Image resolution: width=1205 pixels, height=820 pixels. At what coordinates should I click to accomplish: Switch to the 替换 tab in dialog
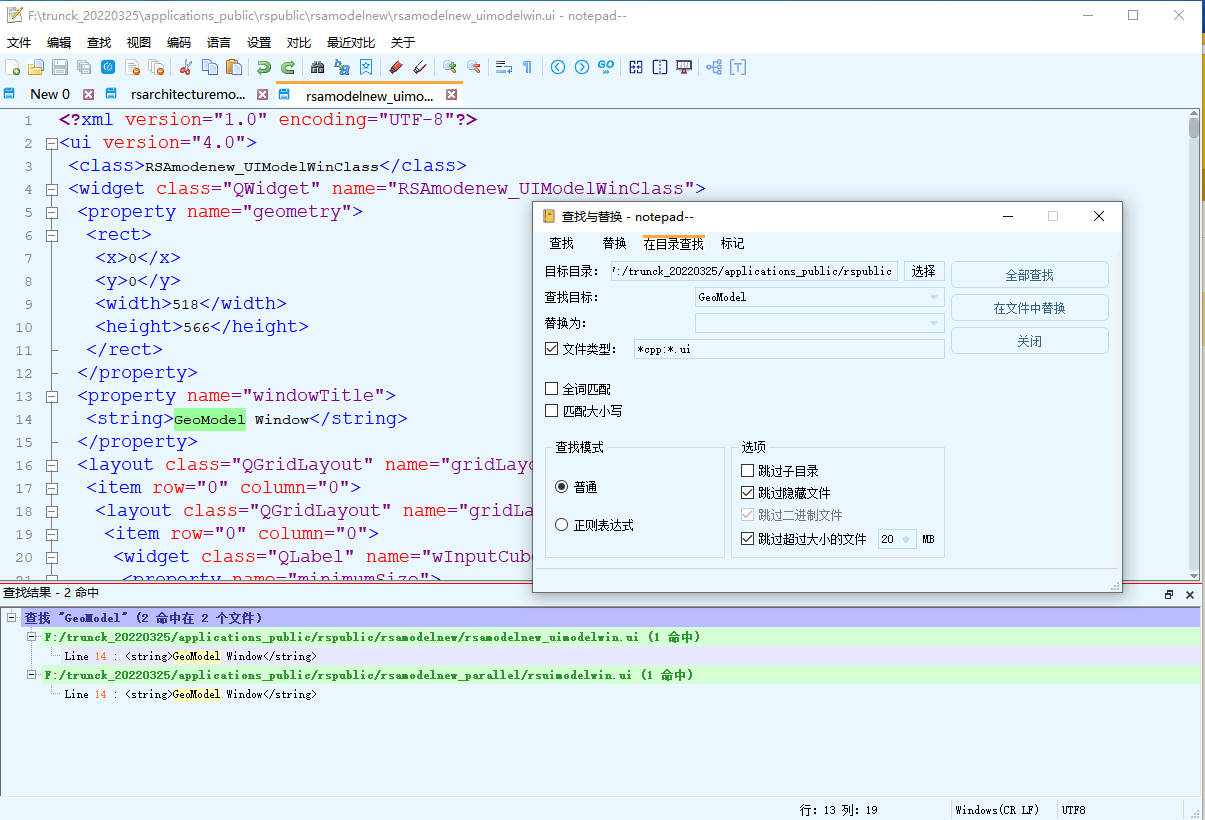point(614,244)
